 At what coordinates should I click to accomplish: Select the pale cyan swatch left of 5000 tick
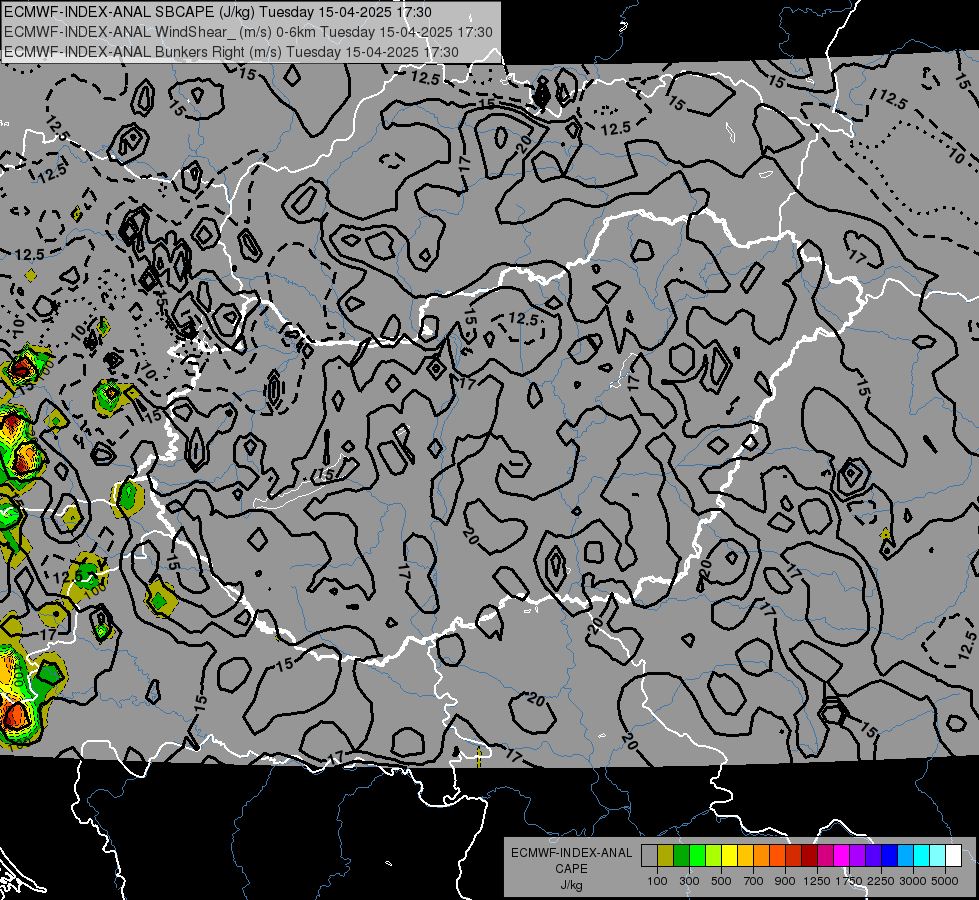937,855
